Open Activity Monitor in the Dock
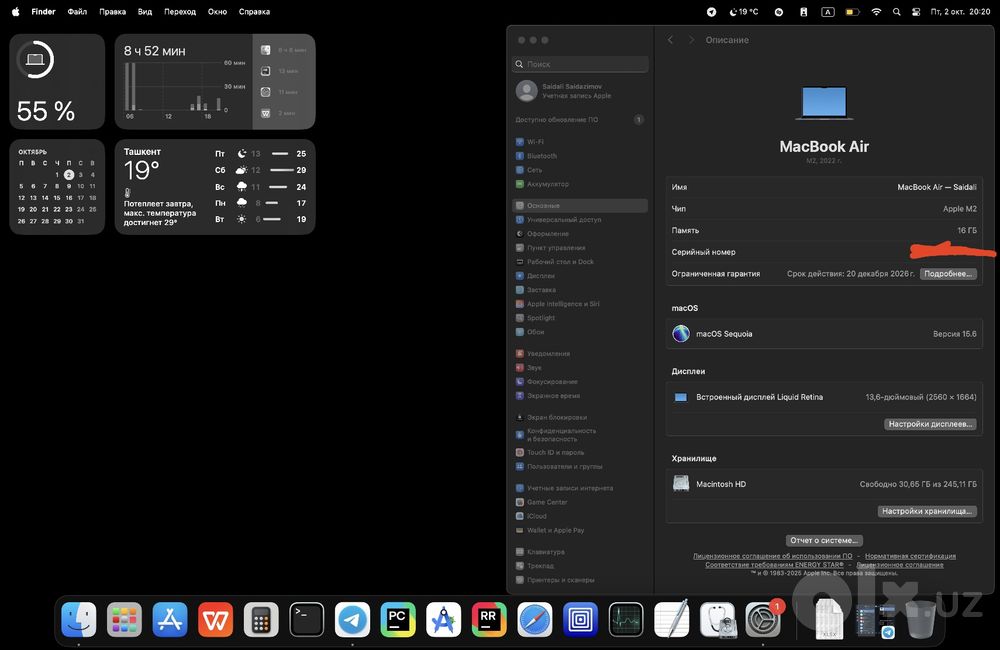1000x650 pixels. click(x=626, y=619)
